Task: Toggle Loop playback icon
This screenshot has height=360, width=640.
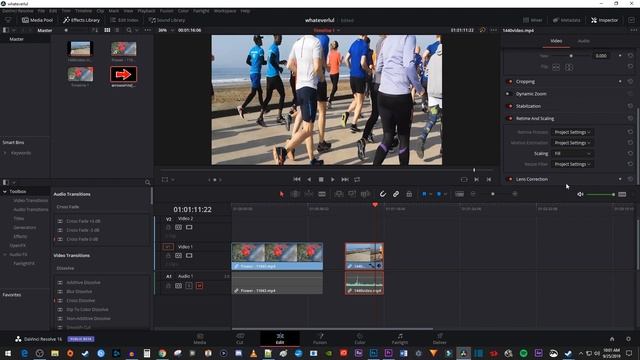Action: click(357, 180)
